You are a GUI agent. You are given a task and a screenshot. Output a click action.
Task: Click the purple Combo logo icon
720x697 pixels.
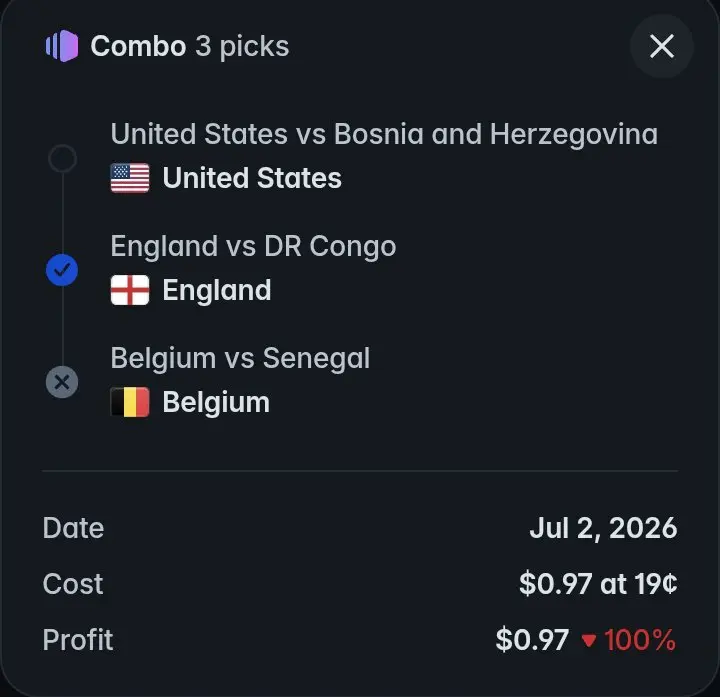(62, 46)
